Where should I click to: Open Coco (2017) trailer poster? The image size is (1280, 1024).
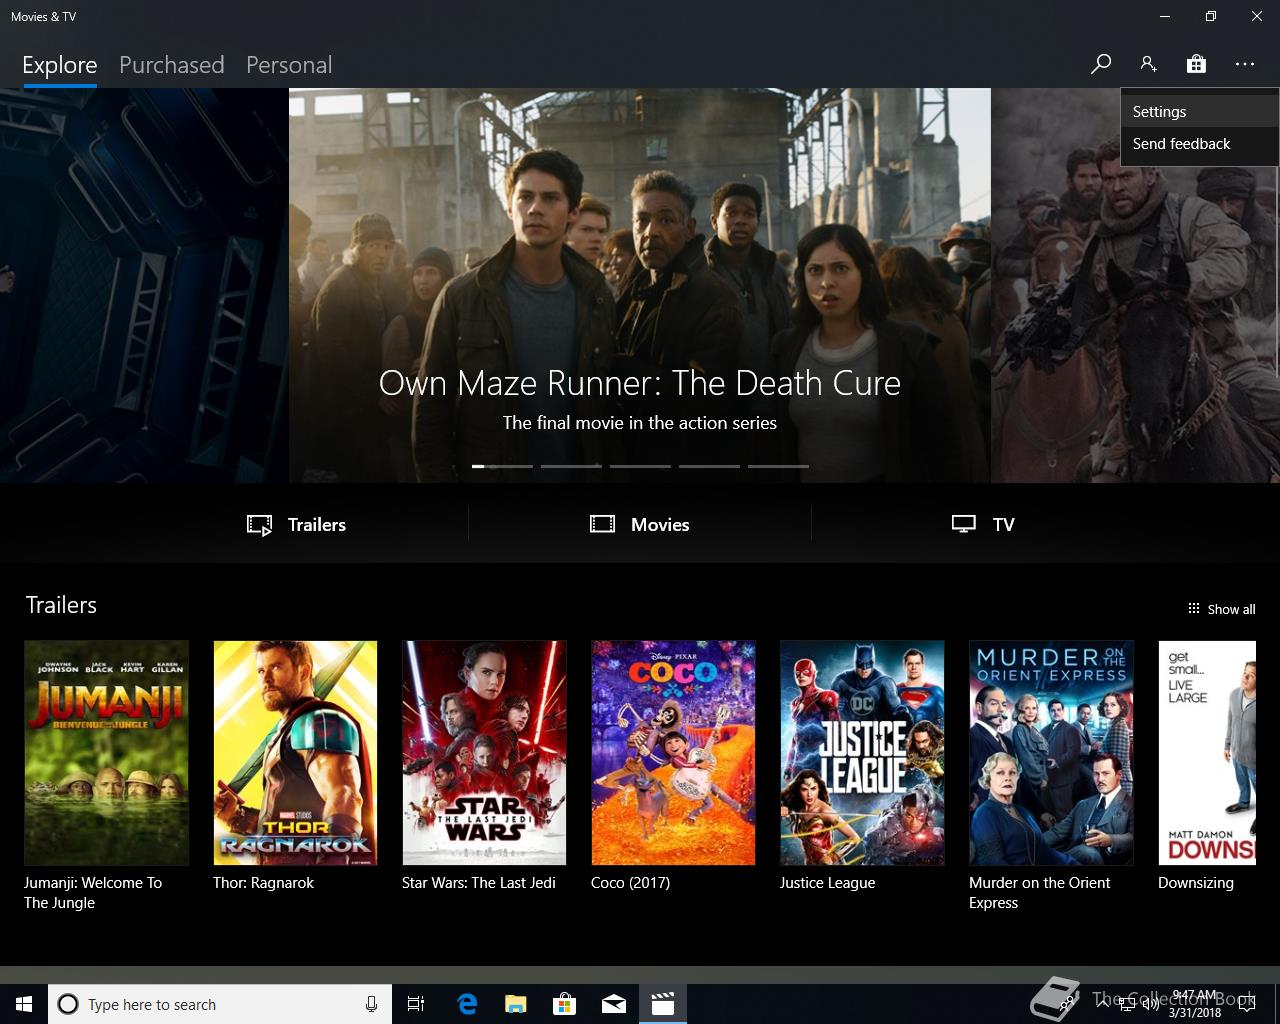click(x=673, y=753)
